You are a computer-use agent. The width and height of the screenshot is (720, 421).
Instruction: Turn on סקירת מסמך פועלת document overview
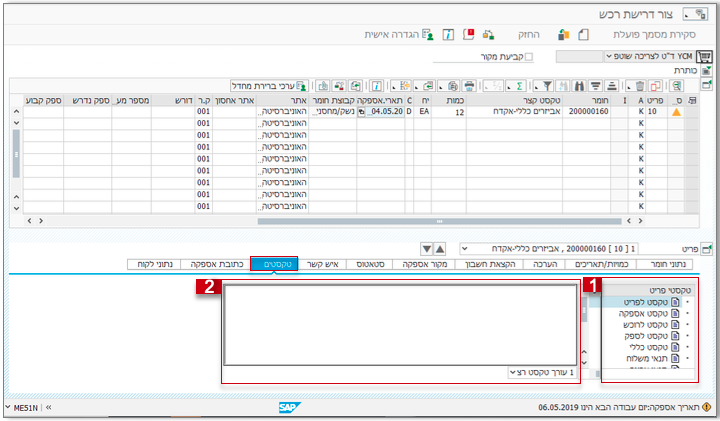(654, 34)
